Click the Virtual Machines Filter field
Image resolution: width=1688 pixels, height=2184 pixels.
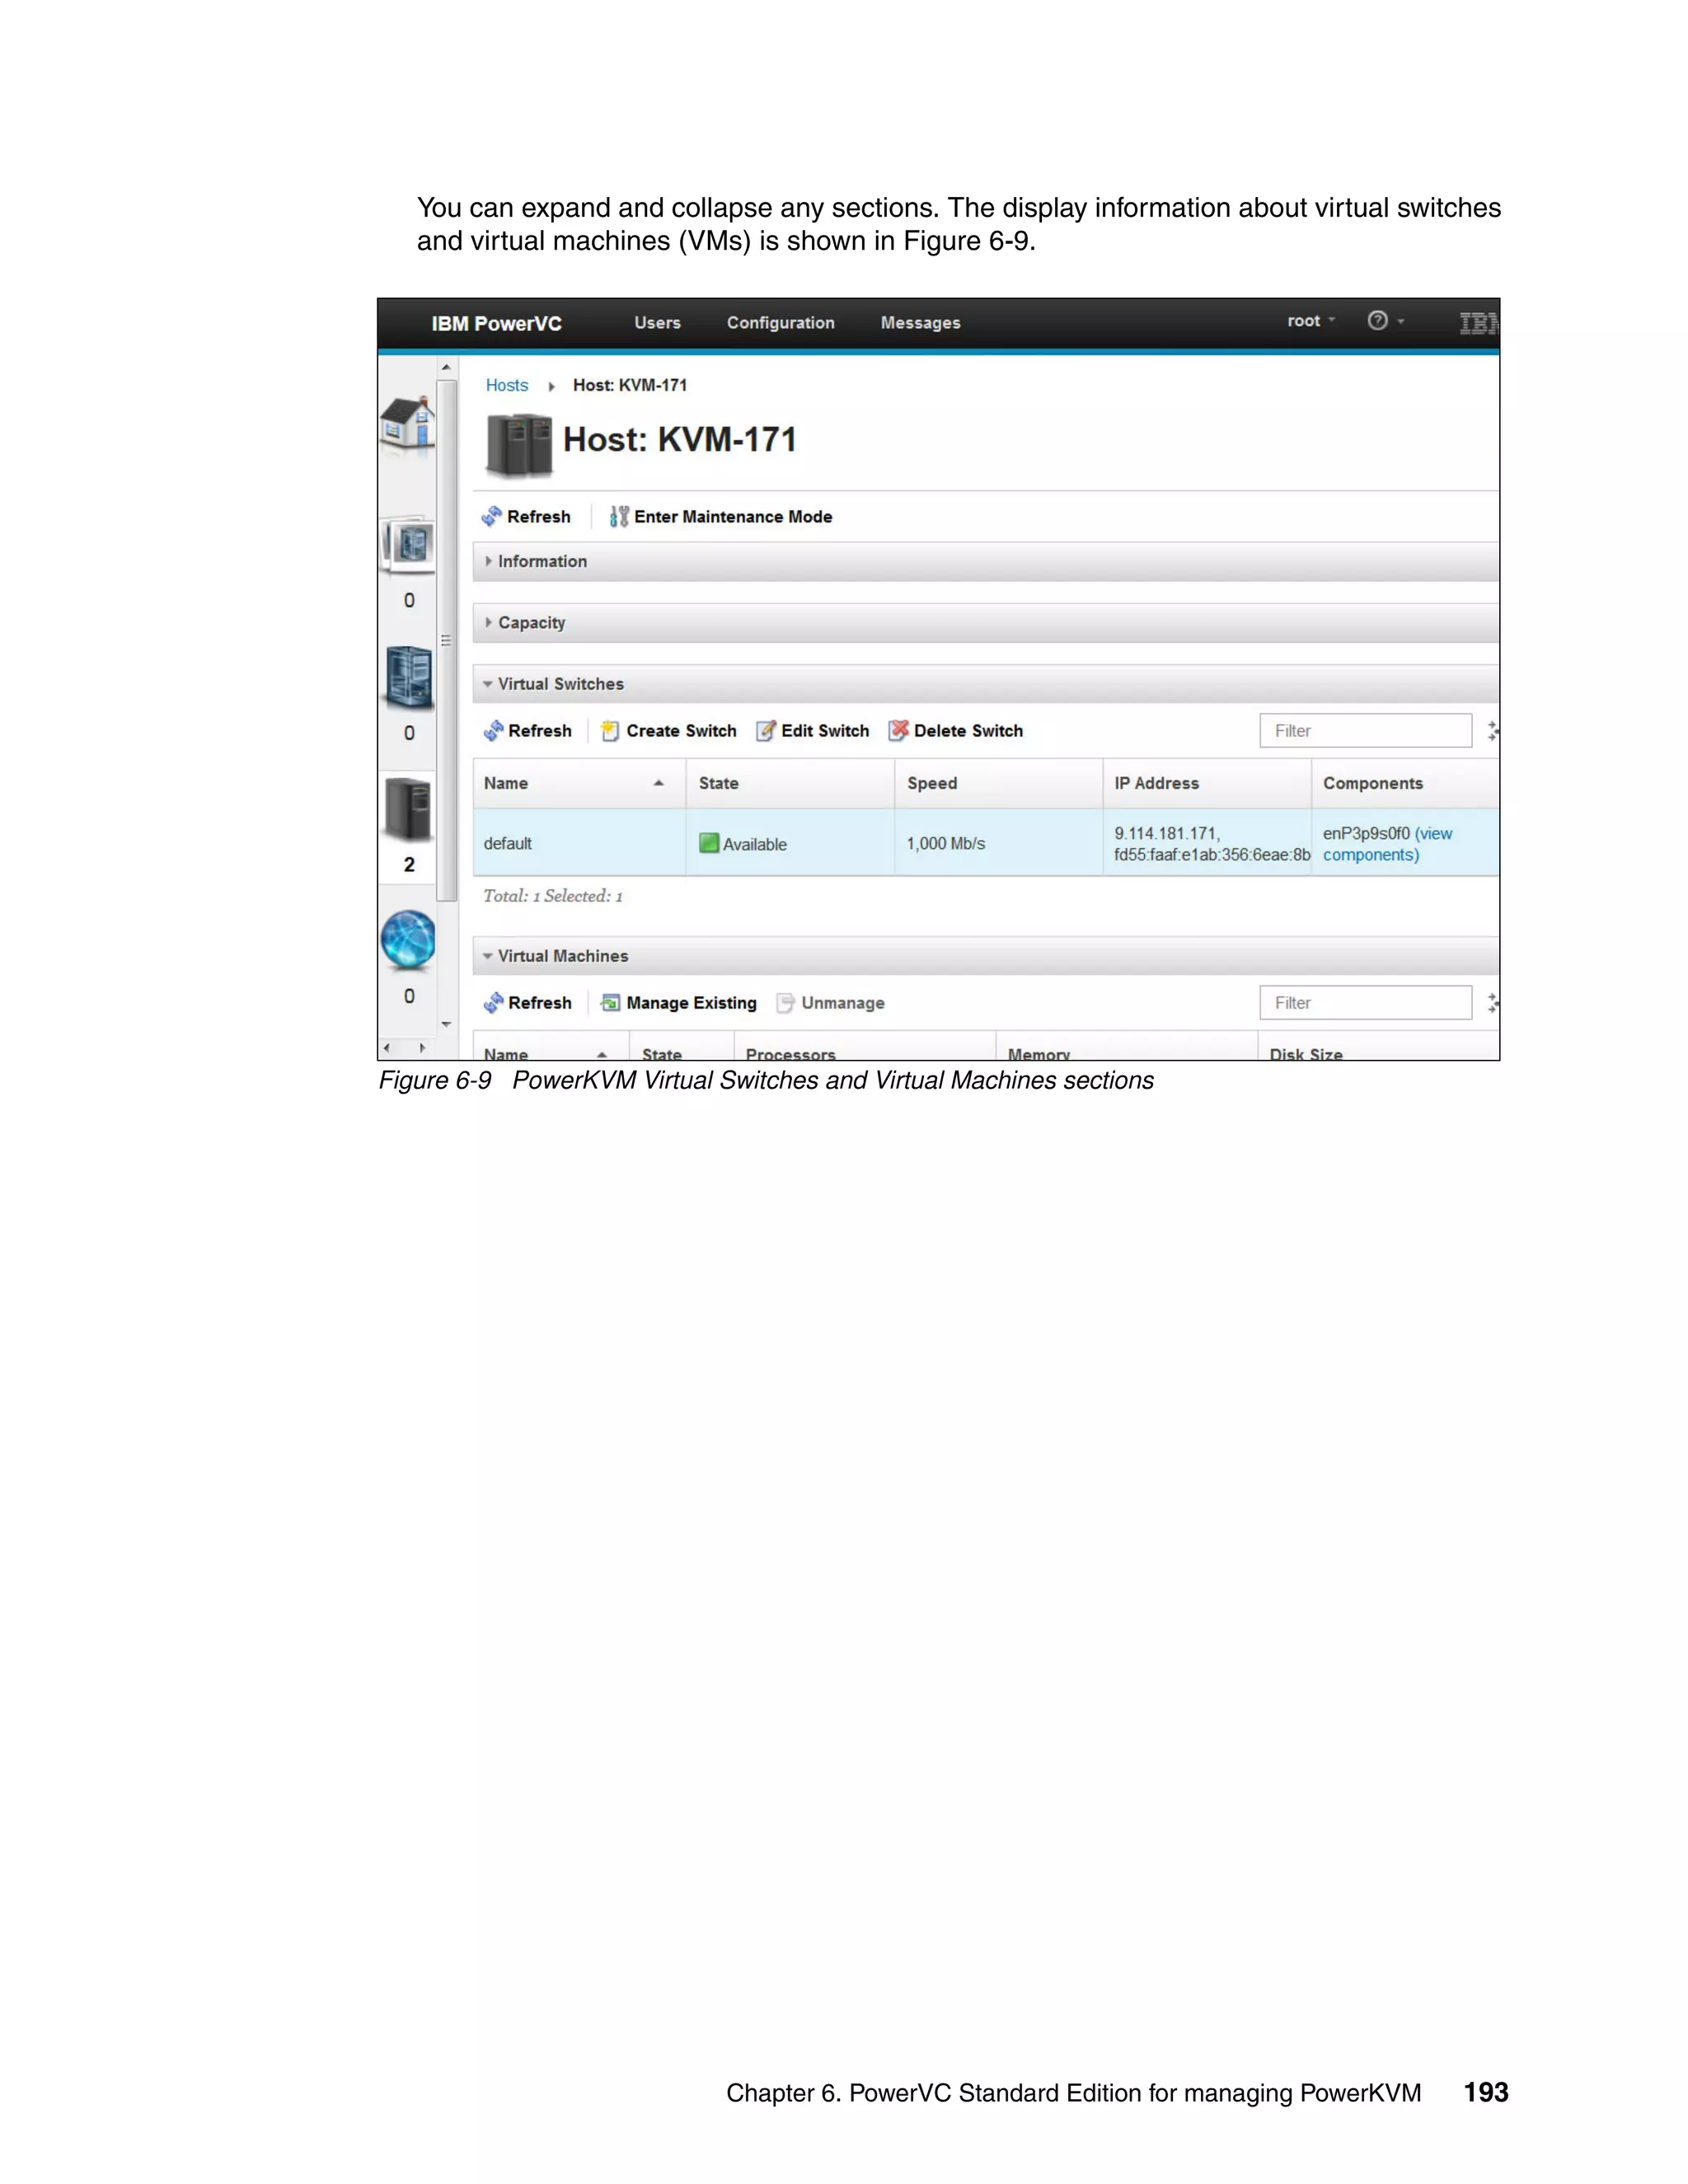click(1365, 1003)
